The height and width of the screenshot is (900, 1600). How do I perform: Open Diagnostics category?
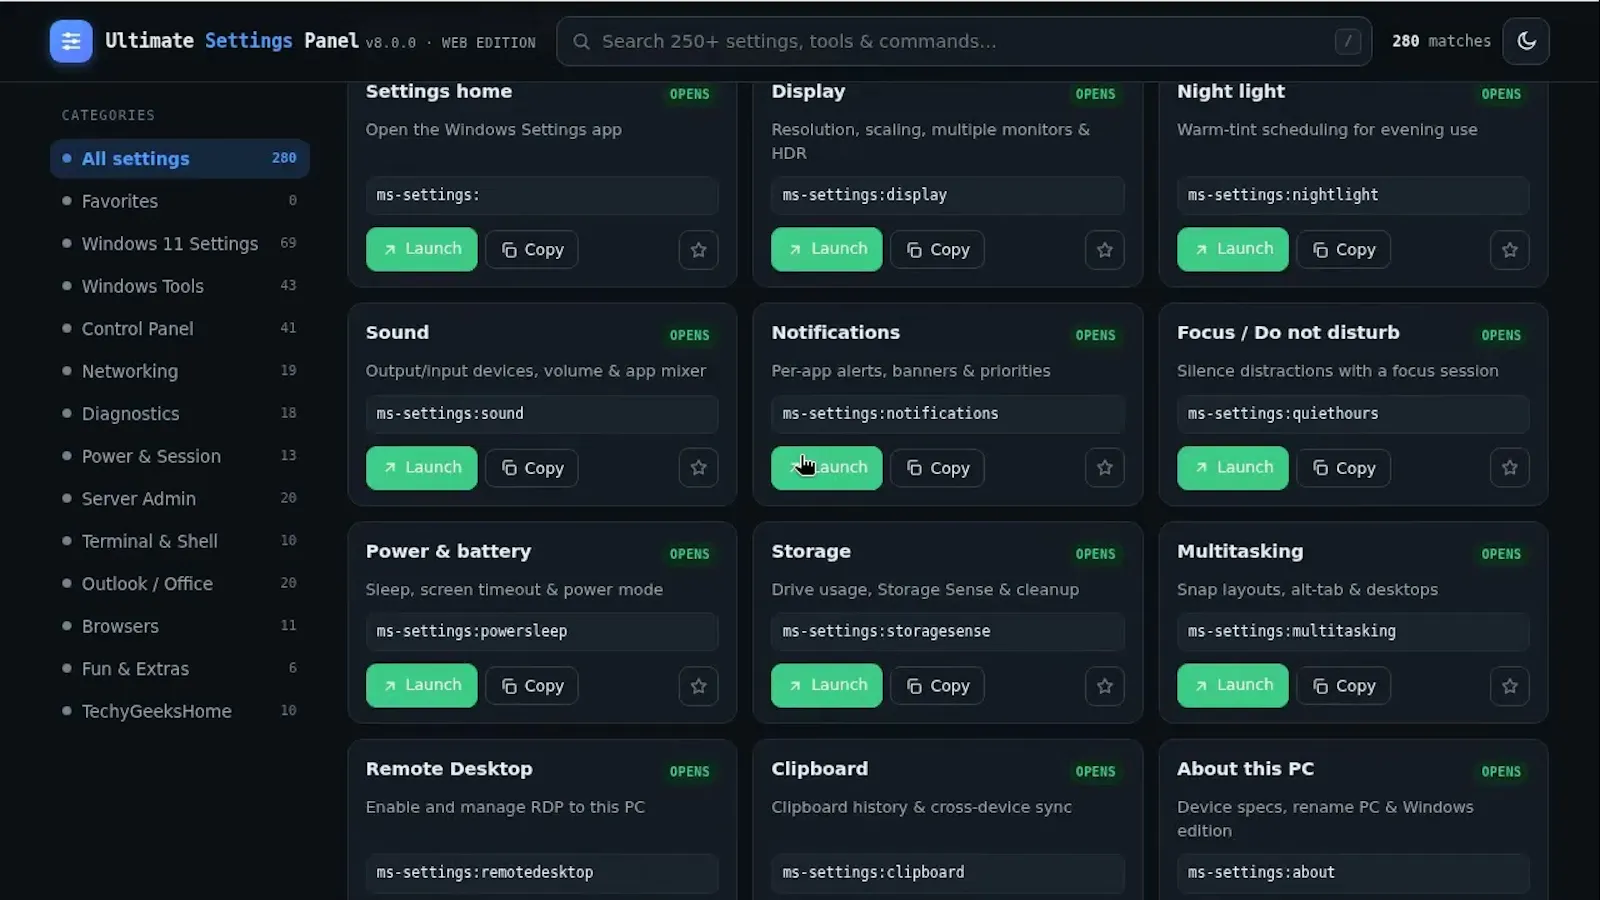[x=180, y=413]
